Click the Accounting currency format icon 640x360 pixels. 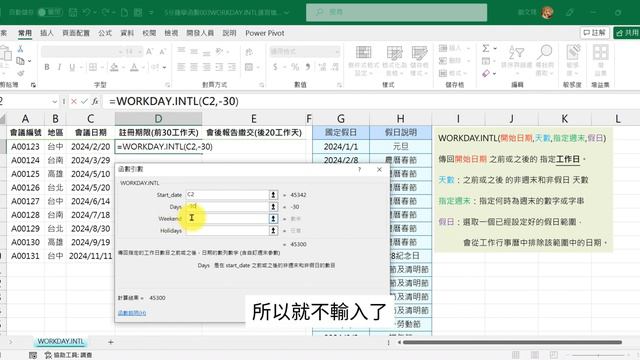point(275,67)
